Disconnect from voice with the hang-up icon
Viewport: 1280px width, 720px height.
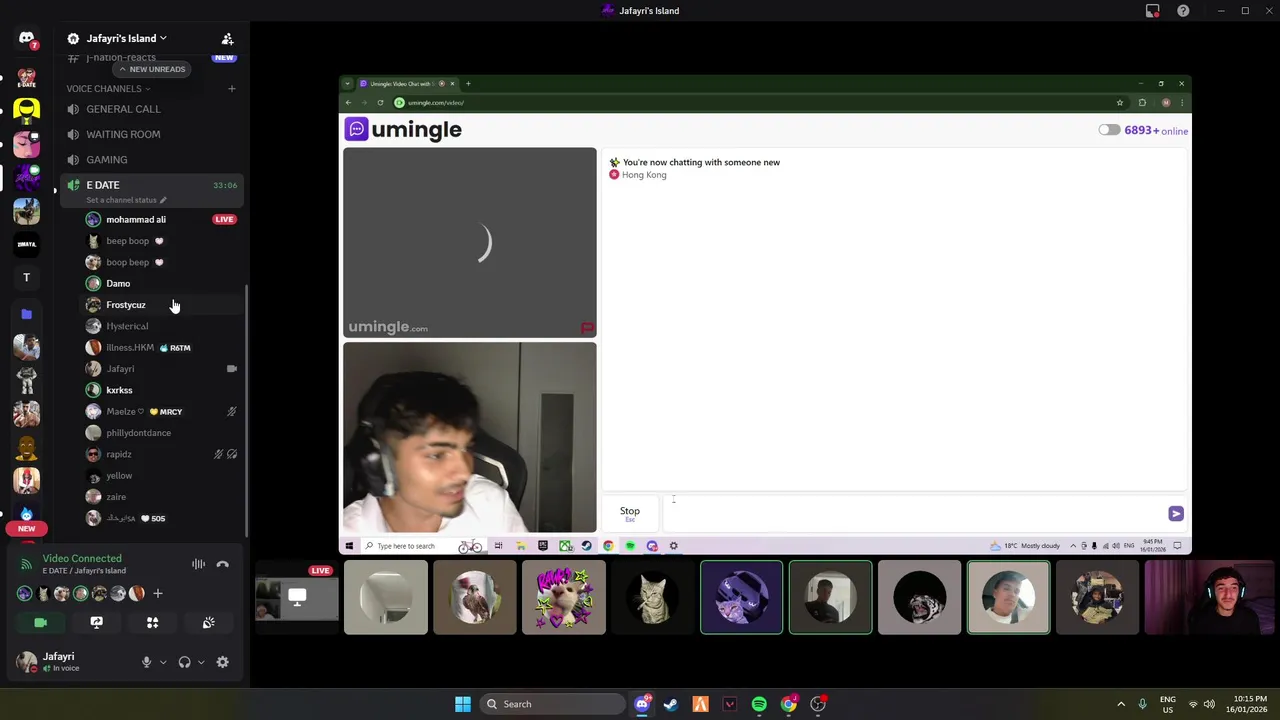pyautogui.click(x=223, y=564)
